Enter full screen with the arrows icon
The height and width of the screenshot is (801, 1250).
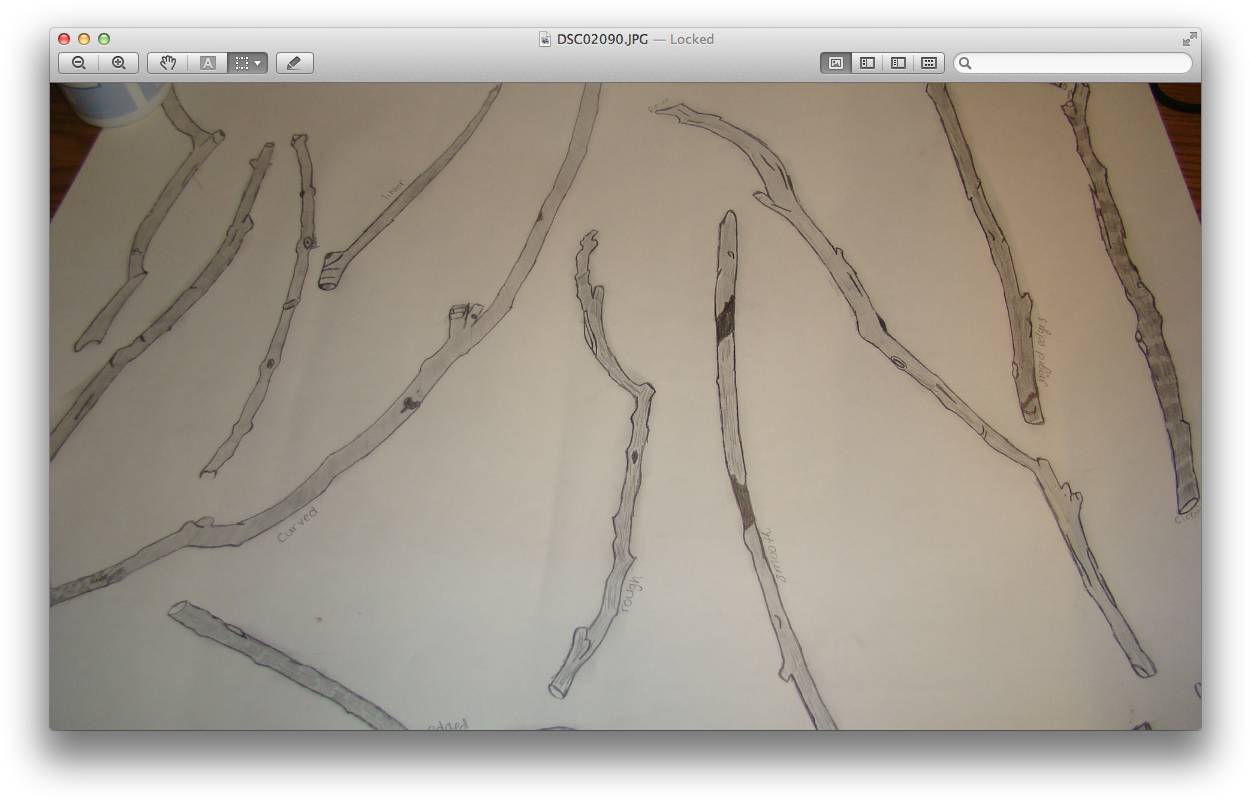[1189, 39]
